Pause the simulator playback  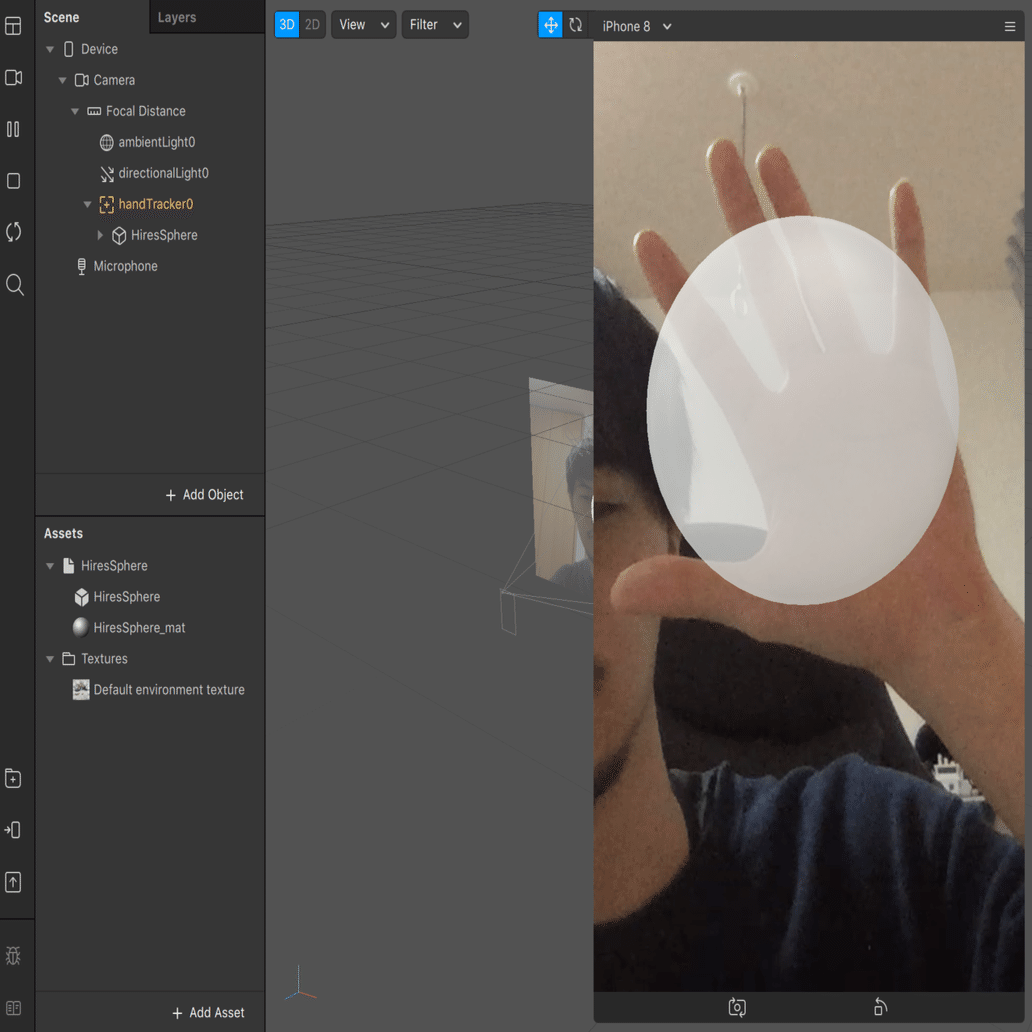(x=14, y=129)
